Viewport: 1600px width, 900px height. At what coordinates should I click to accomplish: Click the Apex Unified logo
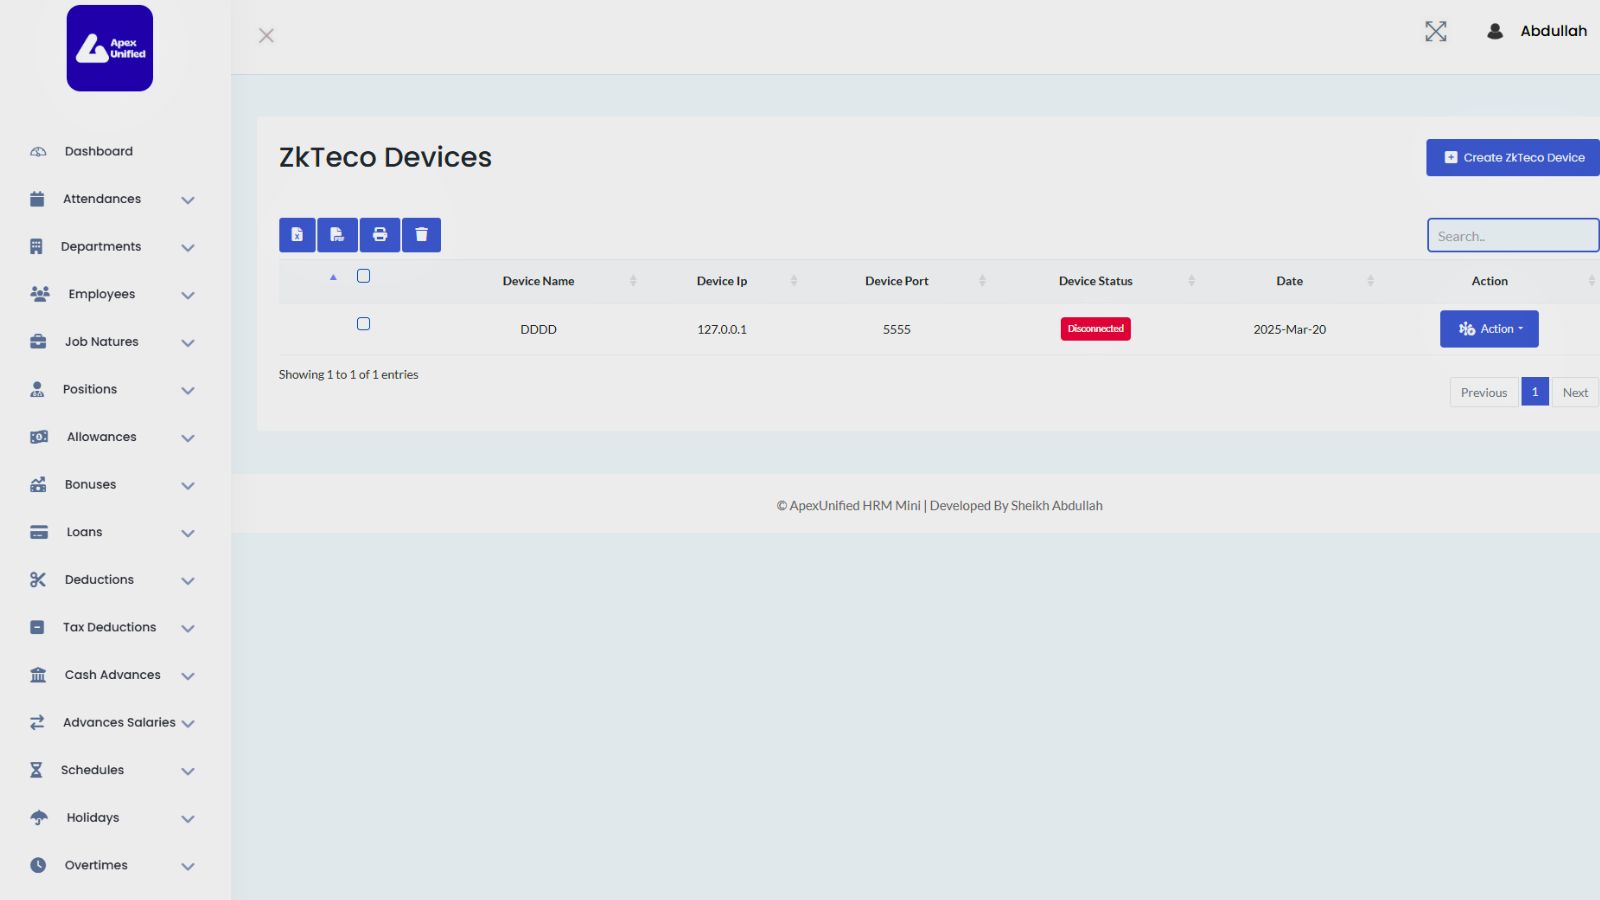[x=110, y=48]
